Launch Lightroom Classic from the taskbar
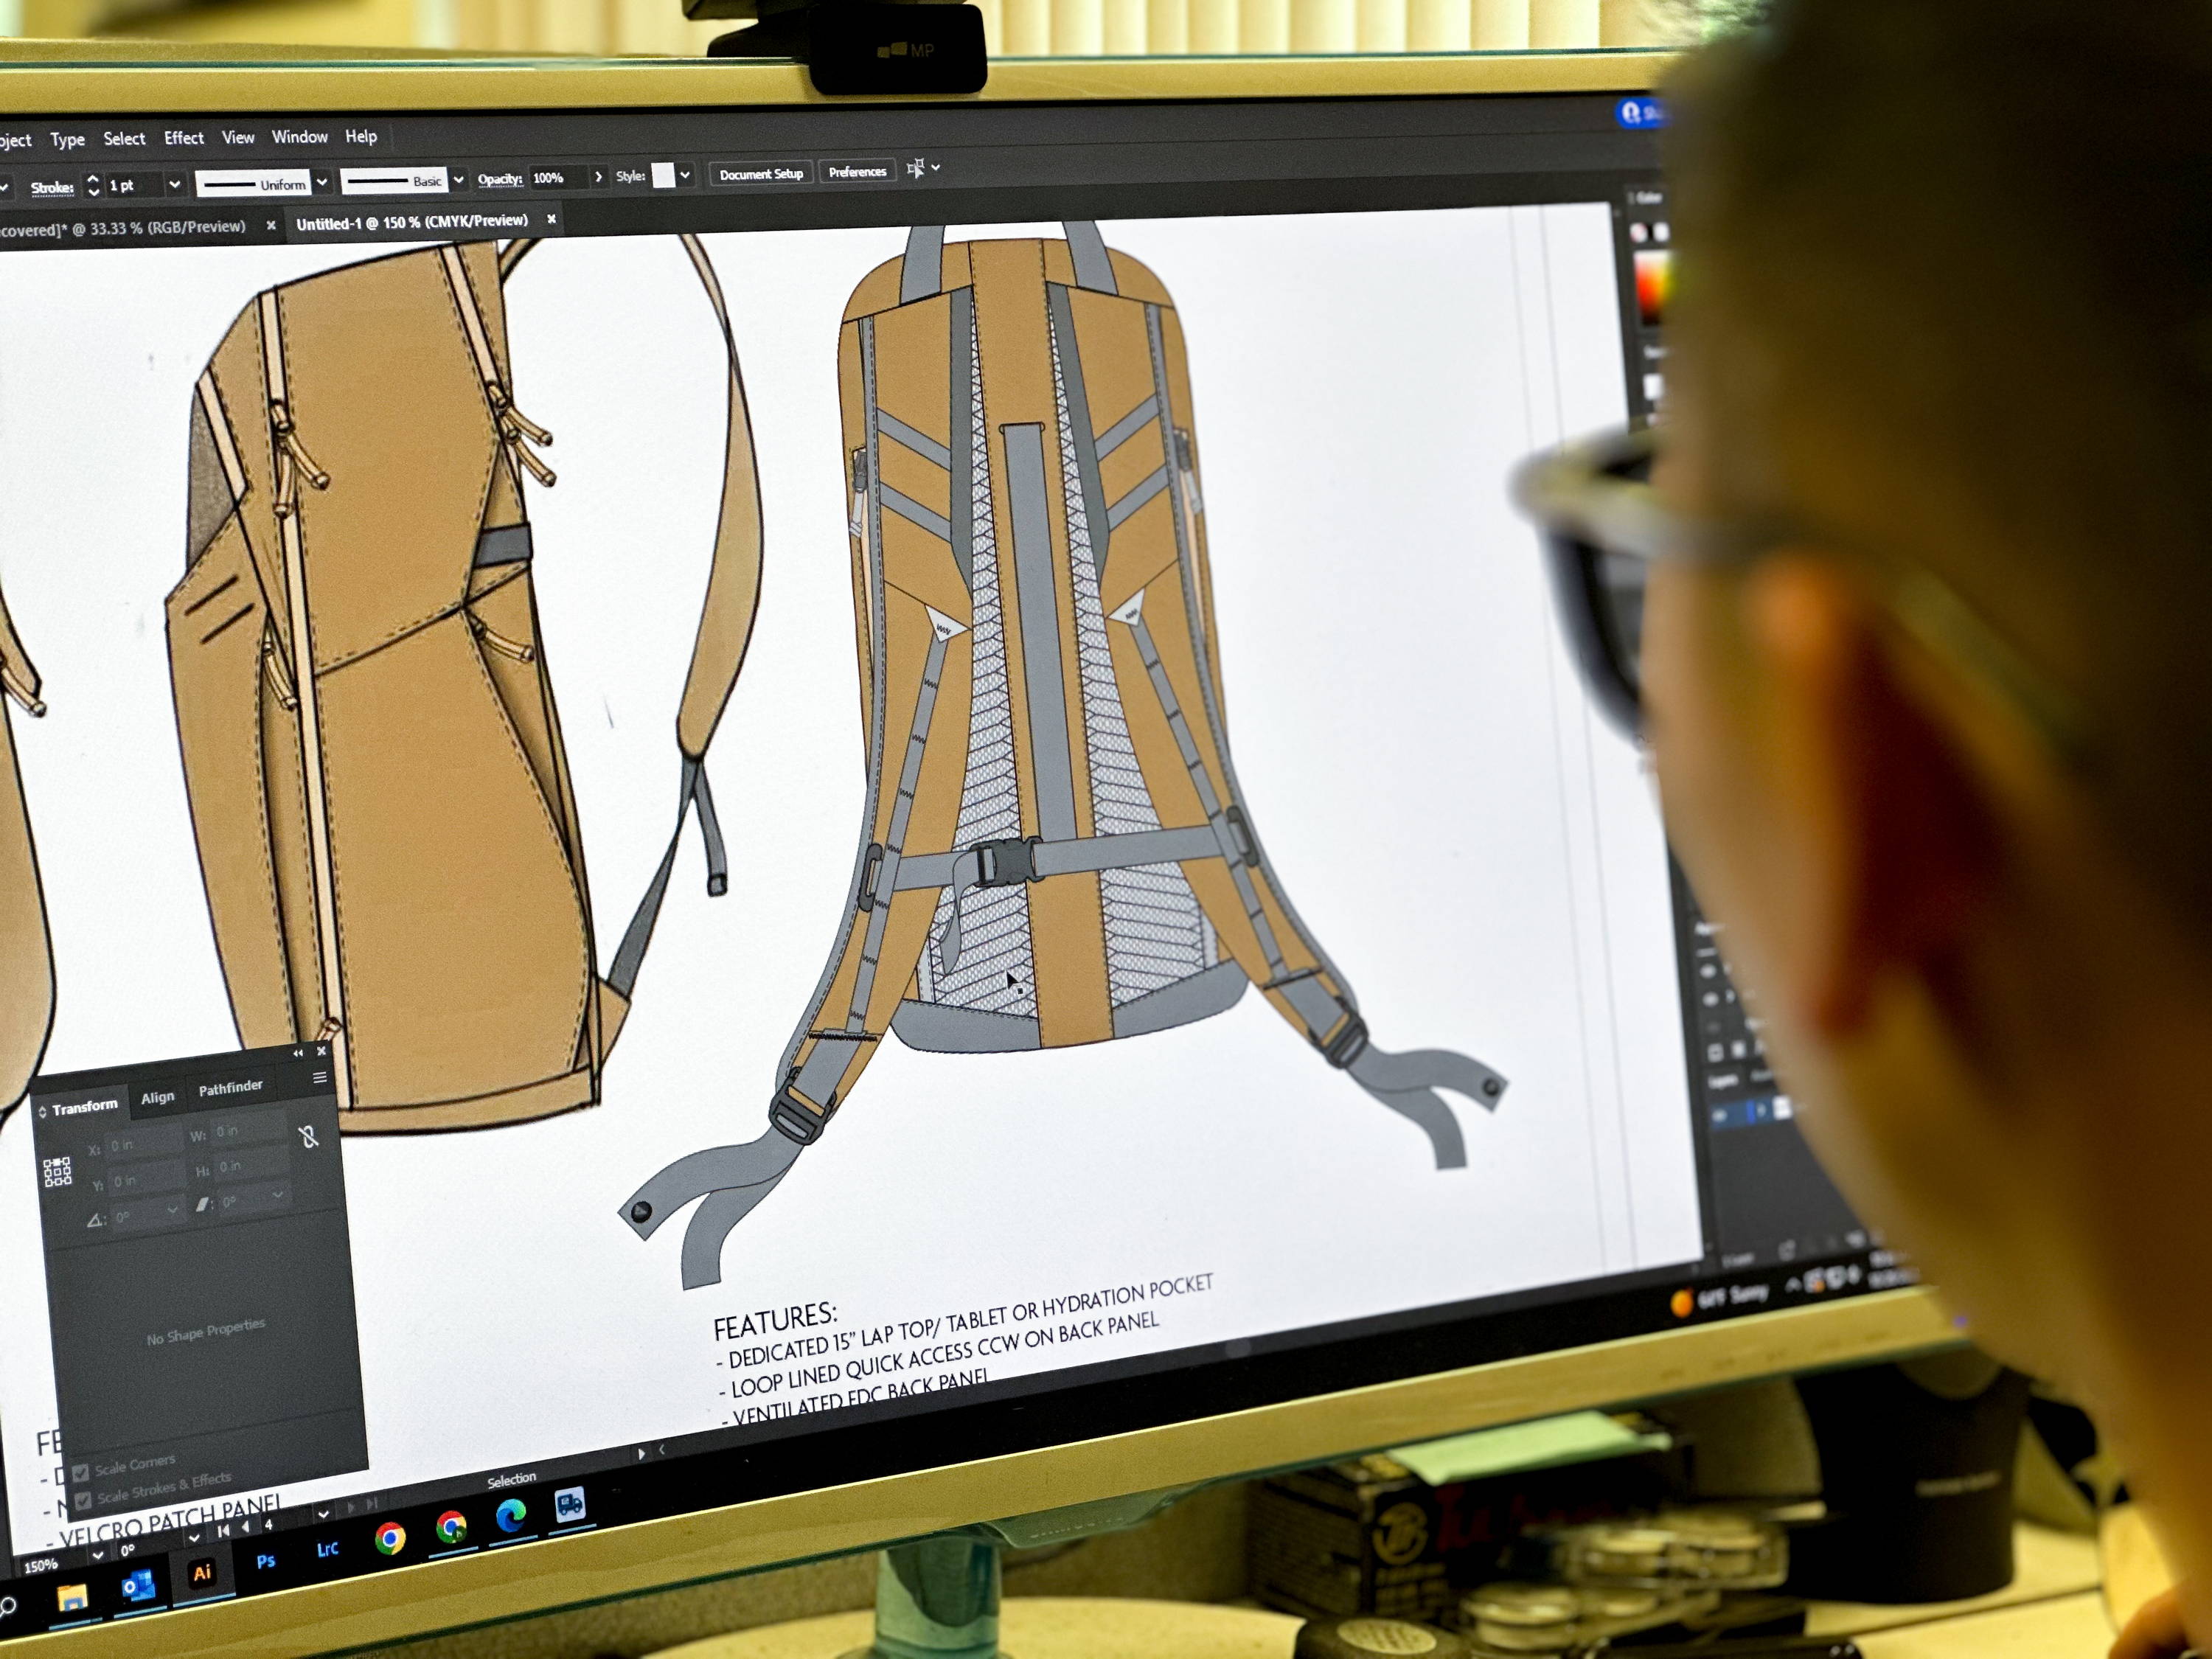 pyautogui.click(x=327, y=1550)
